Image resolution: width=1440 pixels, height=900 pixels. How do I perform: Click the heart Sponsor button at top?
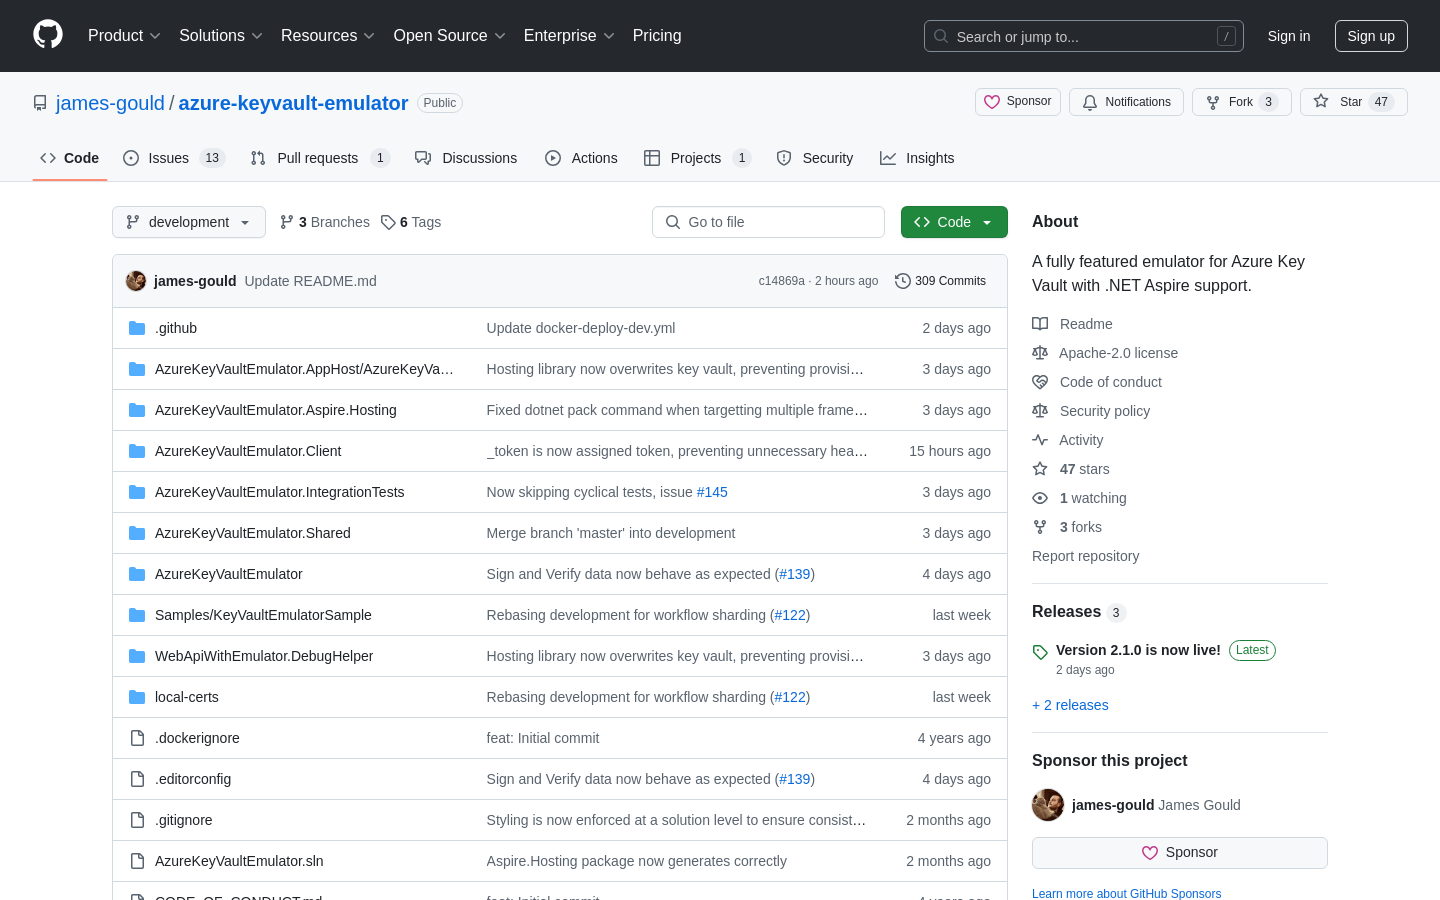[x=1018, y=102]
